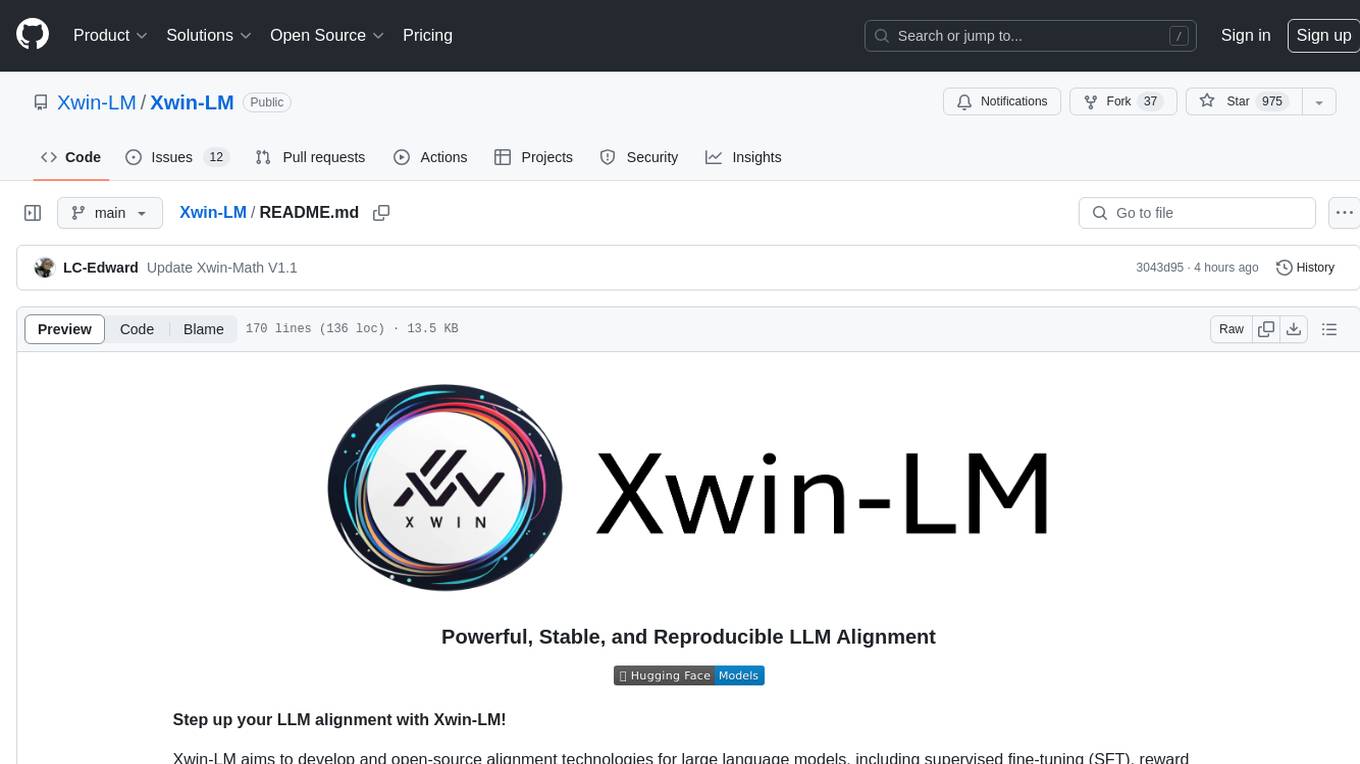Viewport: 1360px width, 764px height.
Task: Switch to the Security tab
Action: coord(639,157)
